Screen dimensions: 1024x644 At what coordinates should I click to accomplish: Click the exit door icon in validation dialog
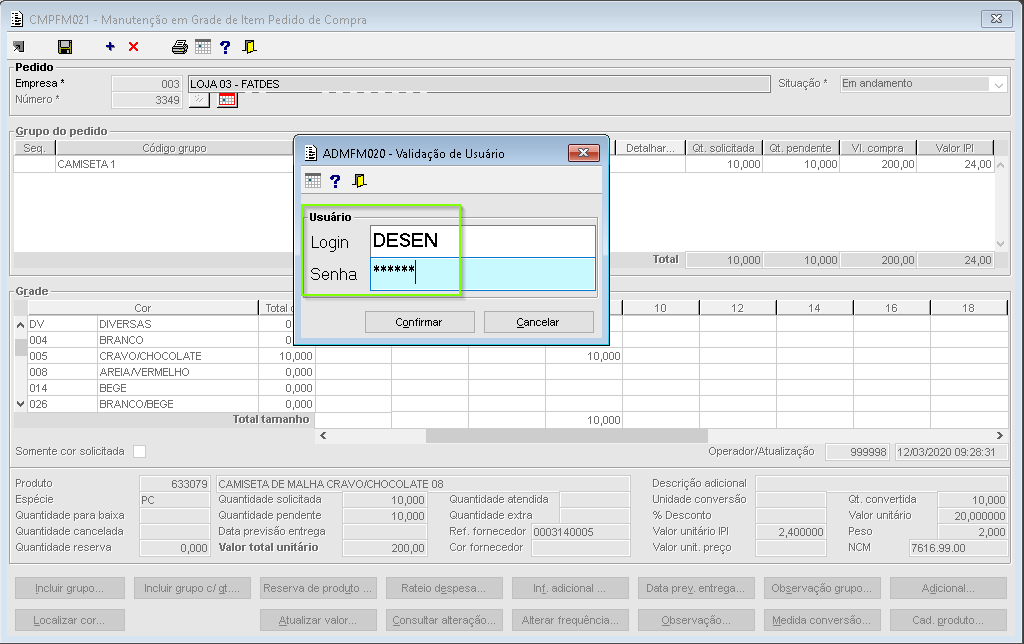pyautogui.click(x=359, y=181)
